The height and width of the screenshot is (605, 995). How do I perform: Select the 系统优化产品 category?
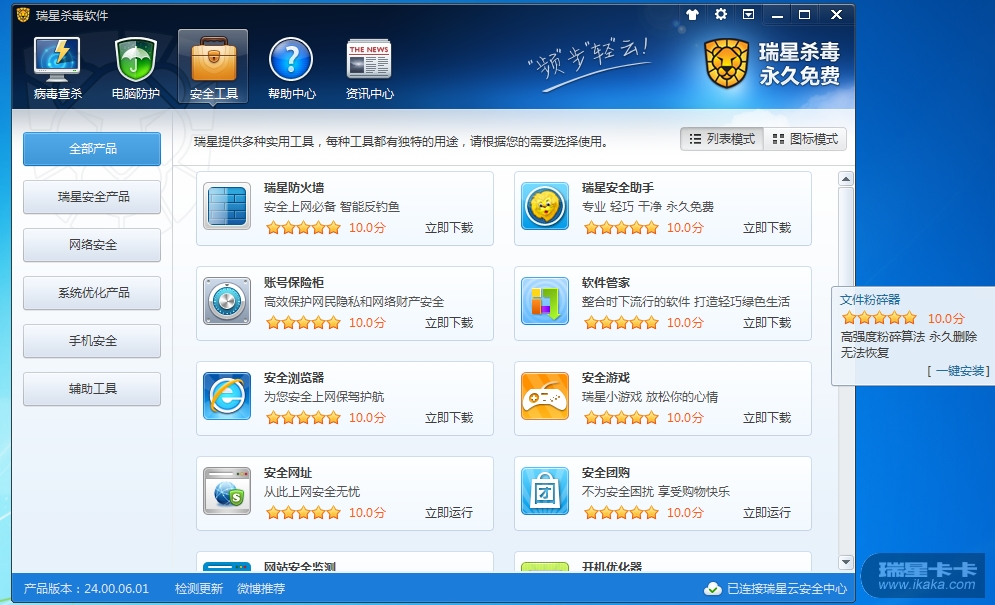(92, 293)
